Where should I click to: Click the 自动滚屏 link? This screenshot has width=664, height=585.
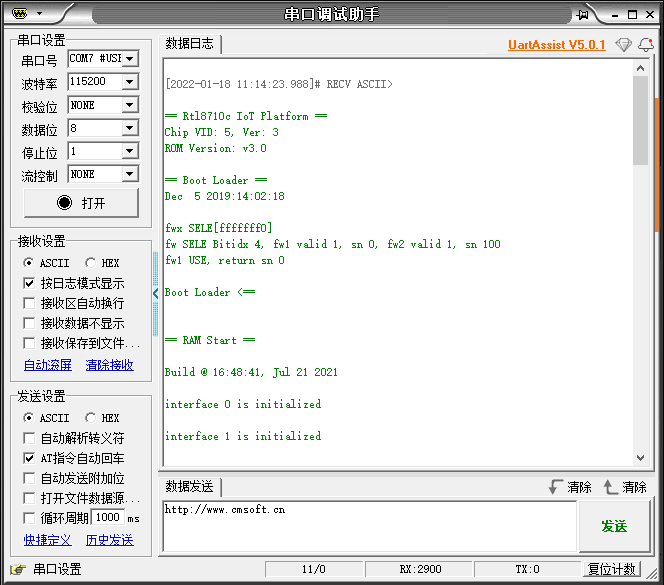[48, 365]
